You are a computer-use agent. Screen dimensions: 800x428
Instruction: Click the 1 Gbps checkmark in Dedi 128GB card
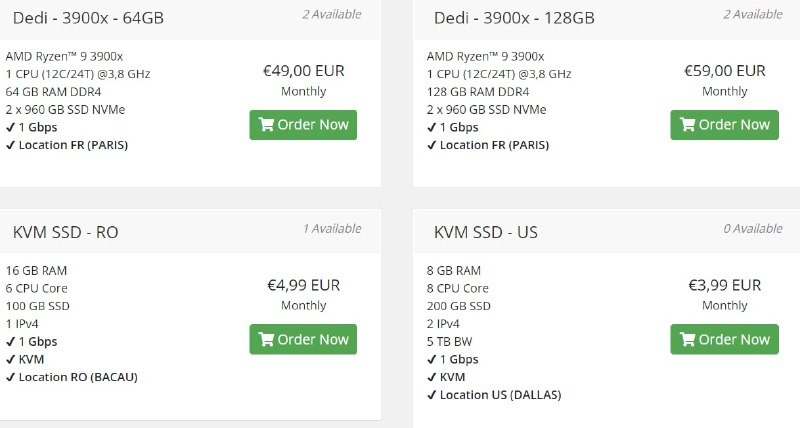[x=431, y=127]
